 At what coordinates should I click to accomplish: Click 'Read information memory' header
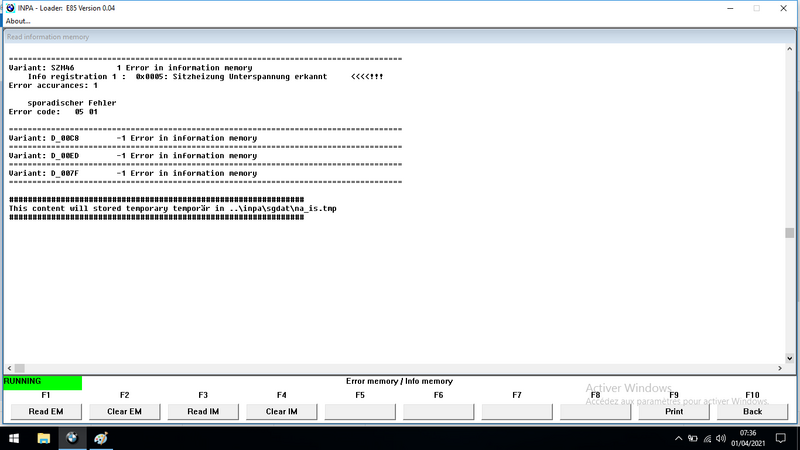pyautogui.click(x=48, y=37)
